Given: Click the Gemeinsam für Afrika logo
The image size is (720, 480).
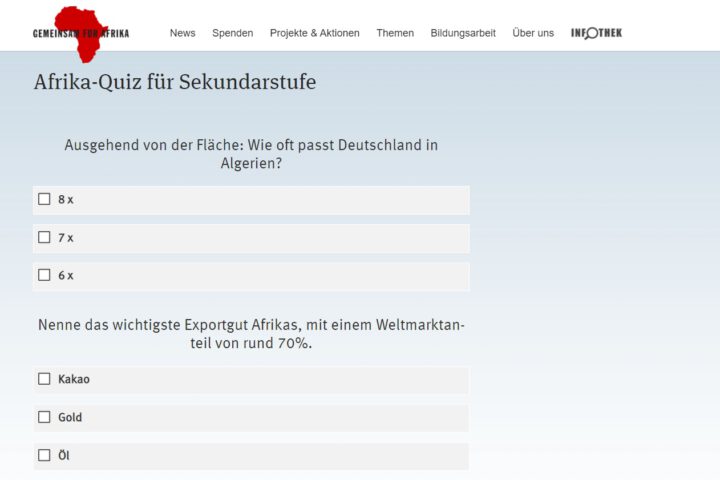Looking at the screenshot, I should 81,32.
